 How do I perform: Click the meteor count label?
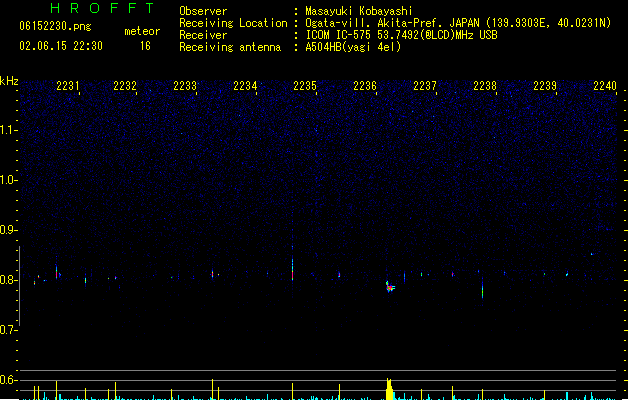tap(142, 31)
